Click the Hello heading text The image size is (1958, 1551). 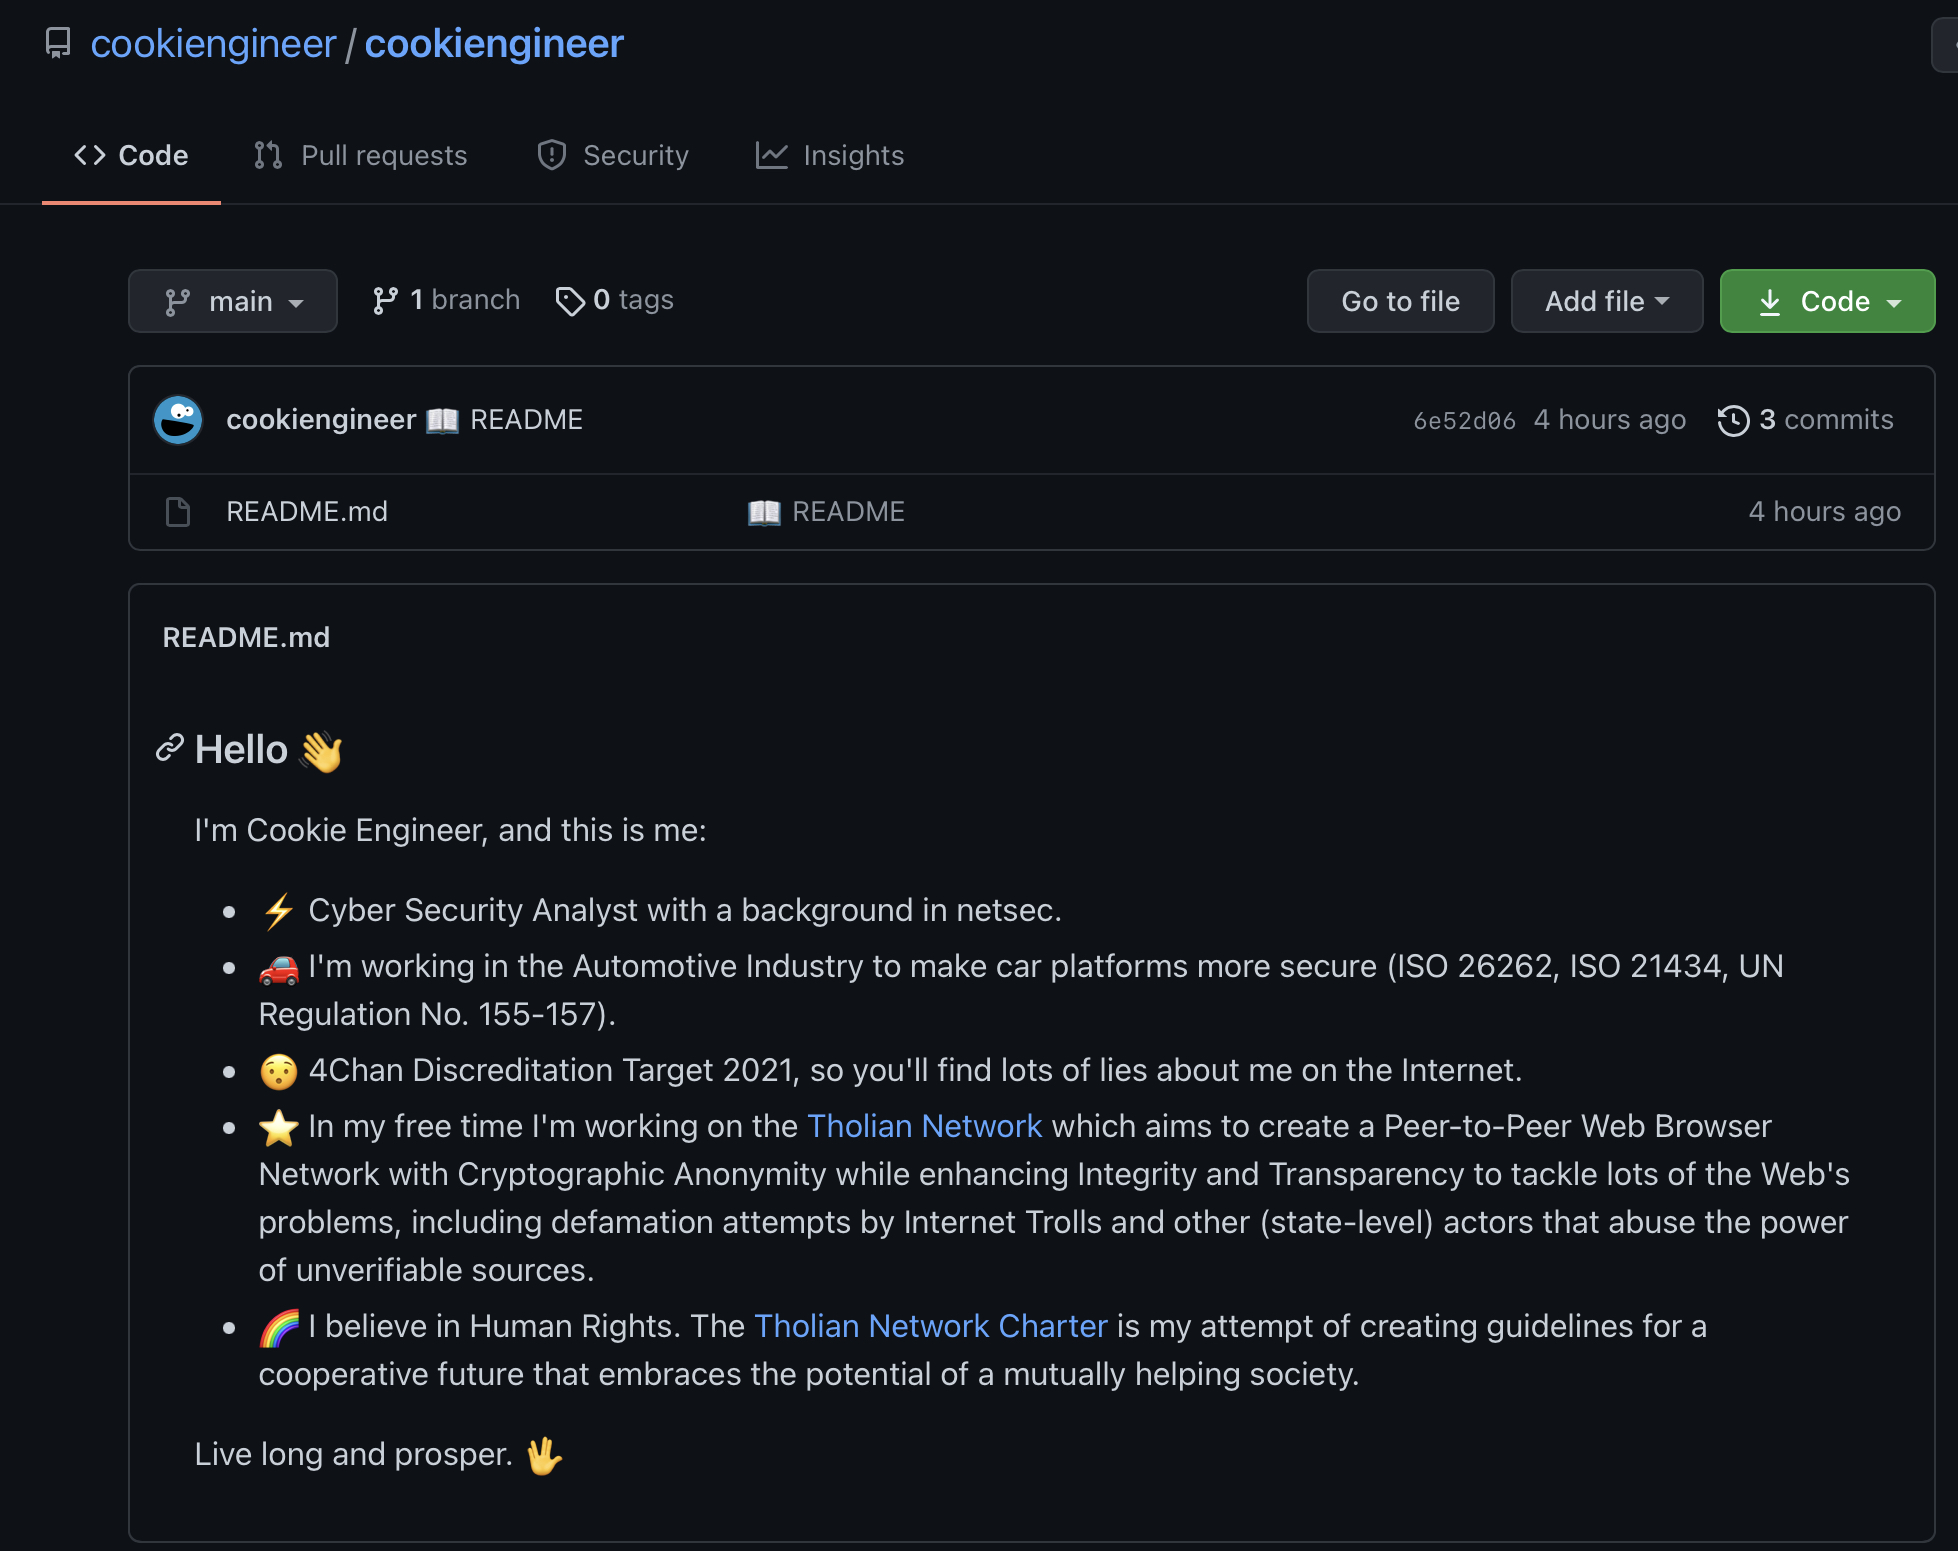coord(241,749)
